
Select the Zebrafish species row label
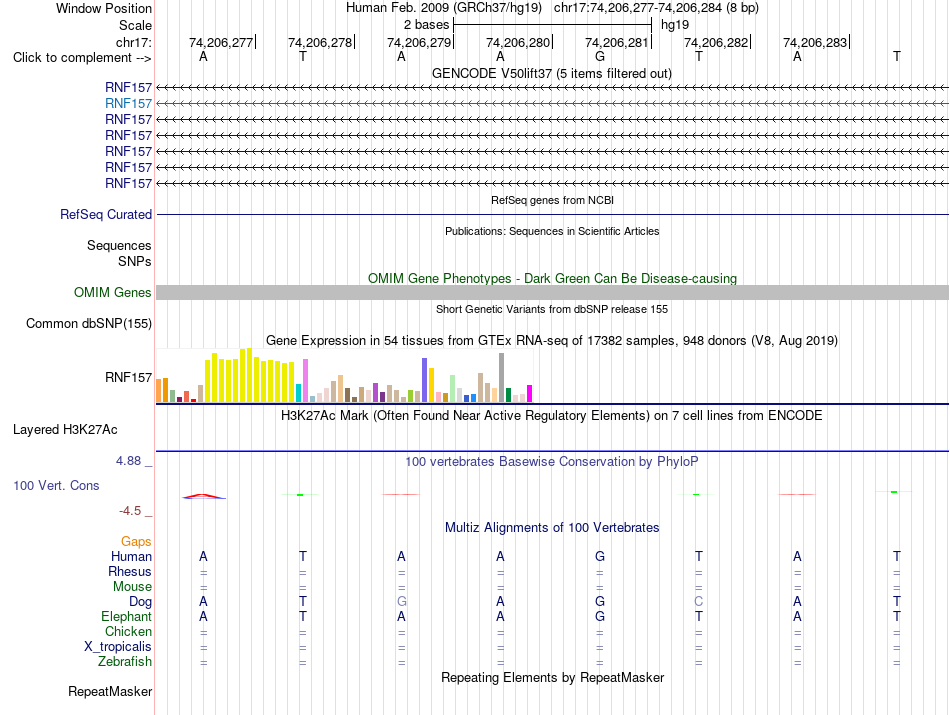[125, 661]
